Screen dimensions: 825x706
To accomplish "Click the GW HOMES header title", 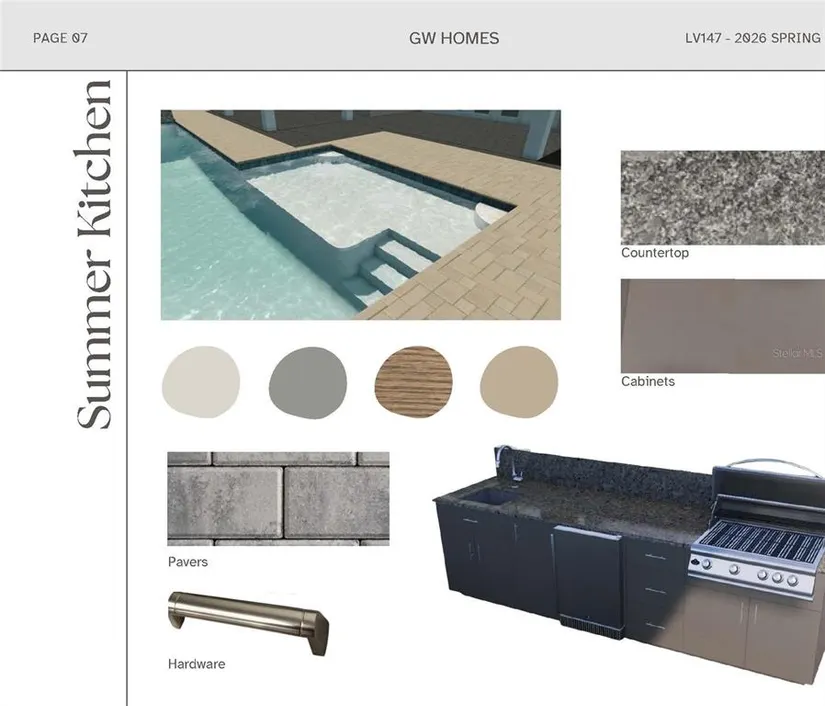I will [454, 39].
